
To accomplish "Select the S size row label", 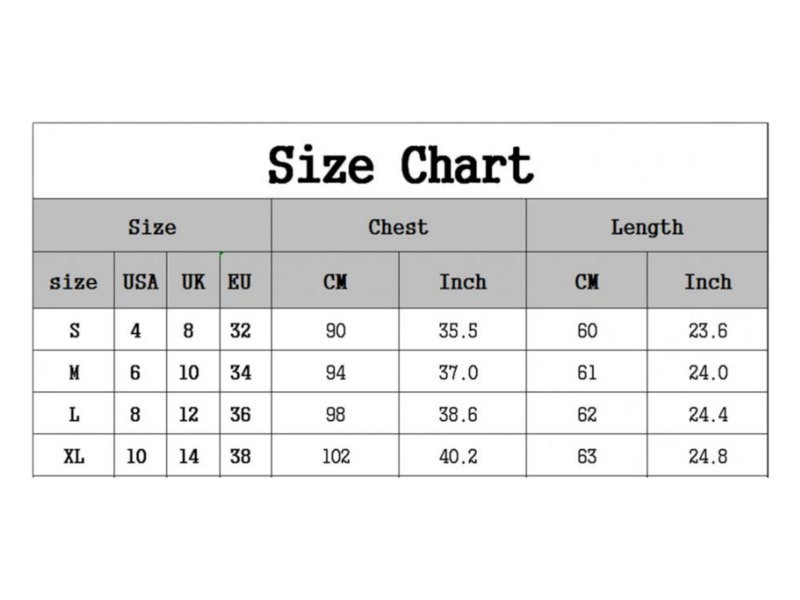I will point(74,330).
